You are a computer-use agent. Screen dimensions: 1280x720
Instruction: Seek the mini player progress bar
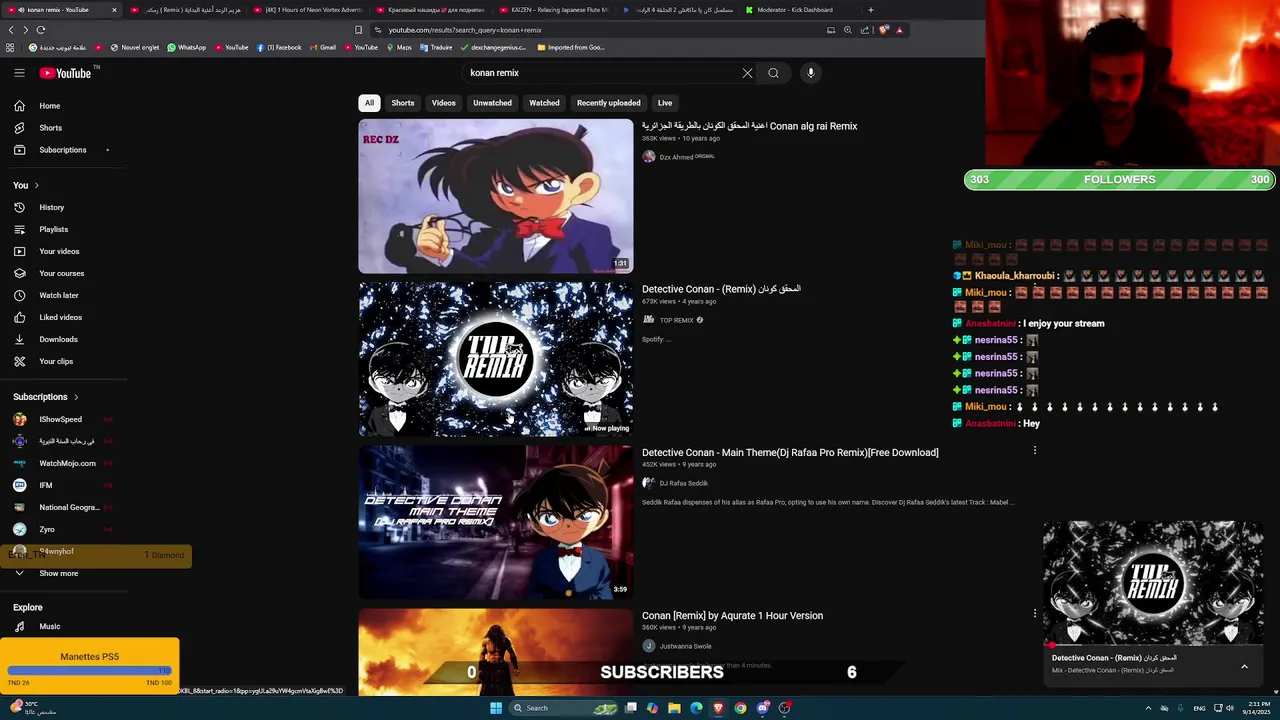click(1153, 645)
